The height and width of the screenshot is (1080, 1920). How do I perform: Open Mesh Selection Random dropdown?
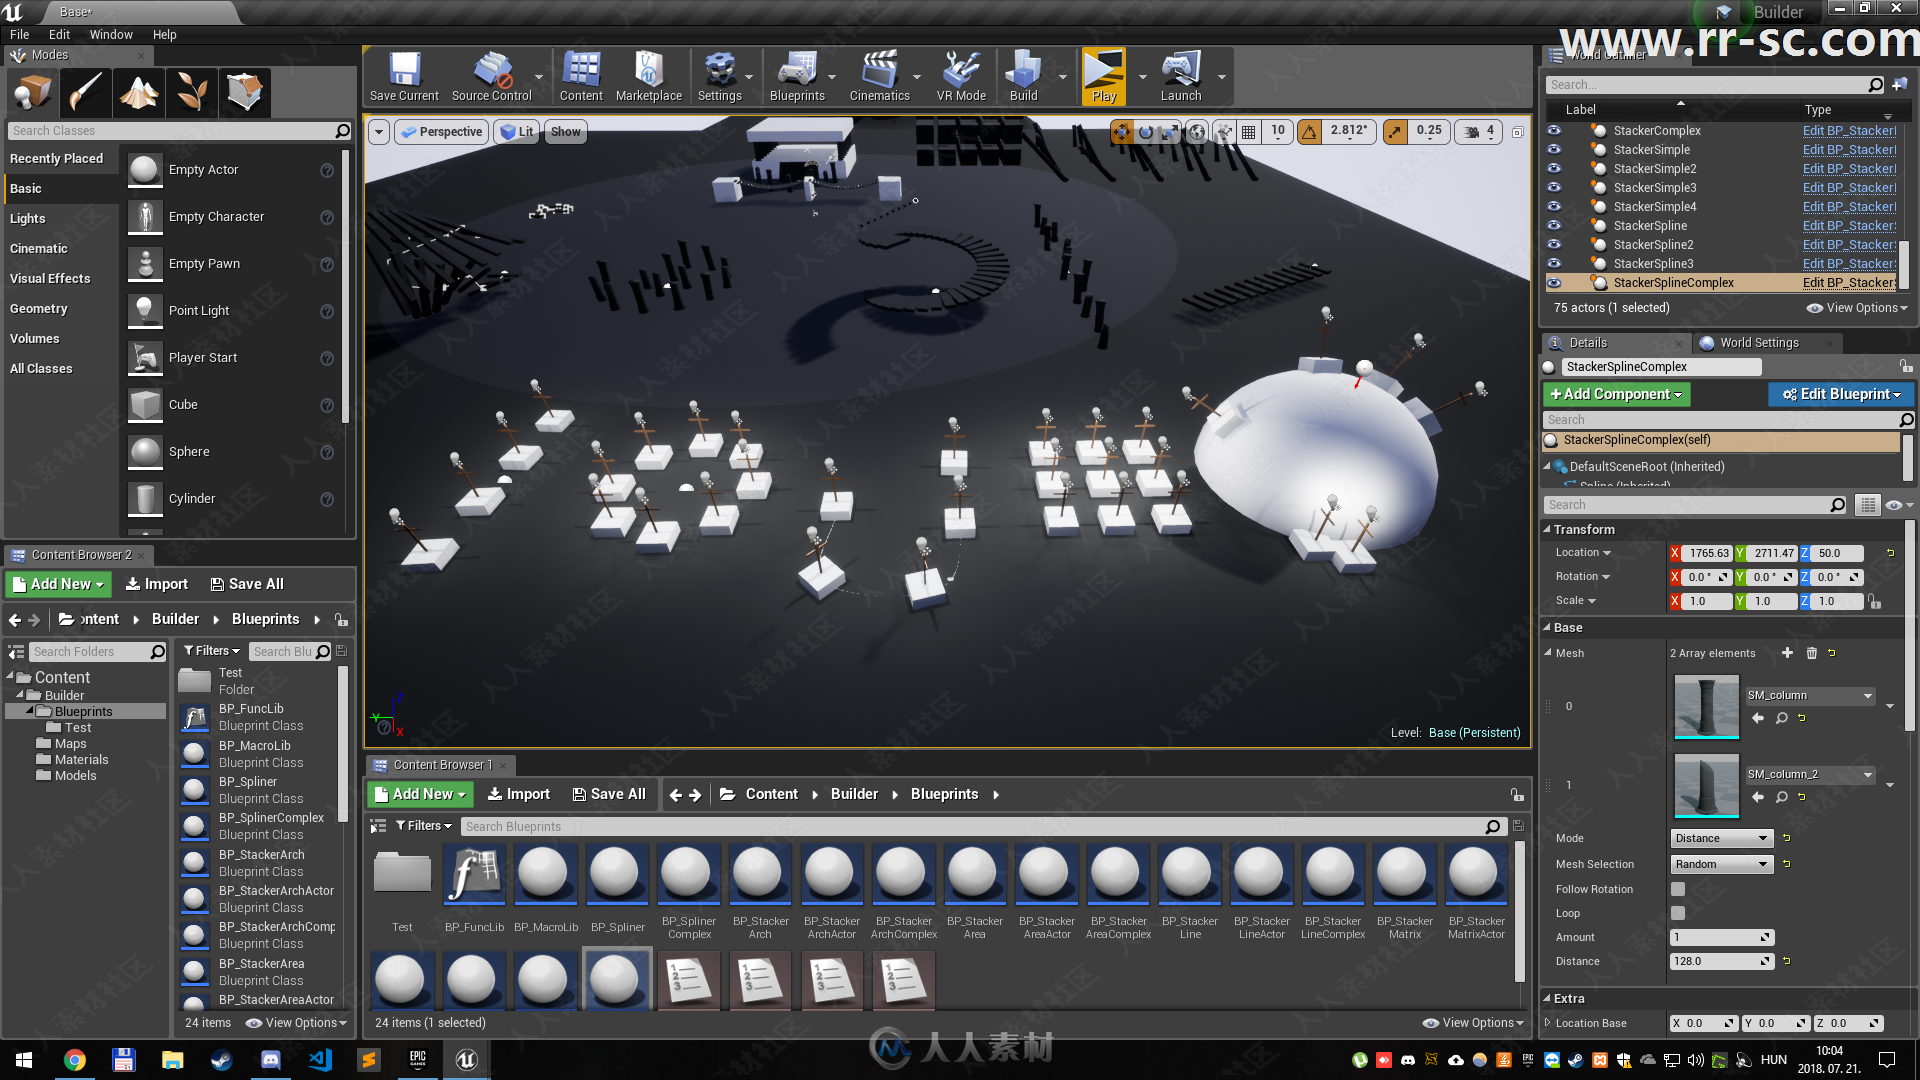pos(1721,864)
